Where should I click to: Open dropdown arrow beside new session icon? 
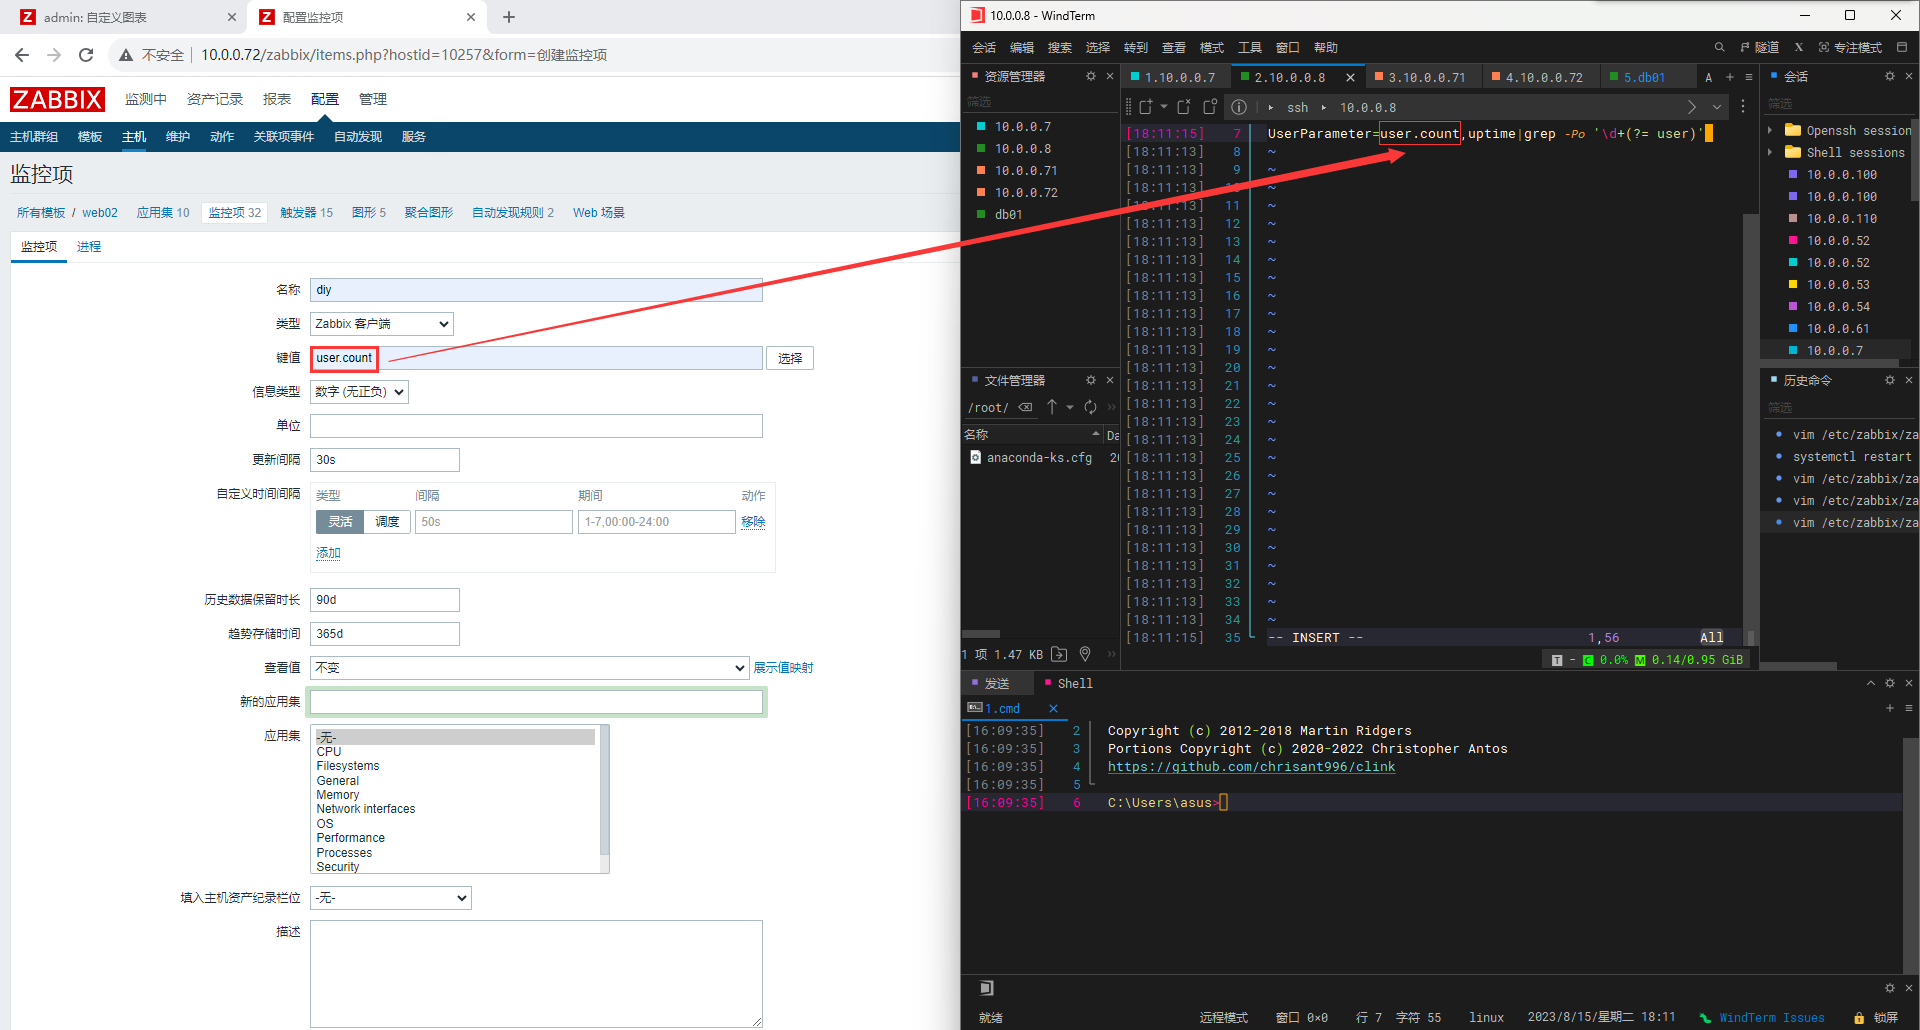[1164, 107]
